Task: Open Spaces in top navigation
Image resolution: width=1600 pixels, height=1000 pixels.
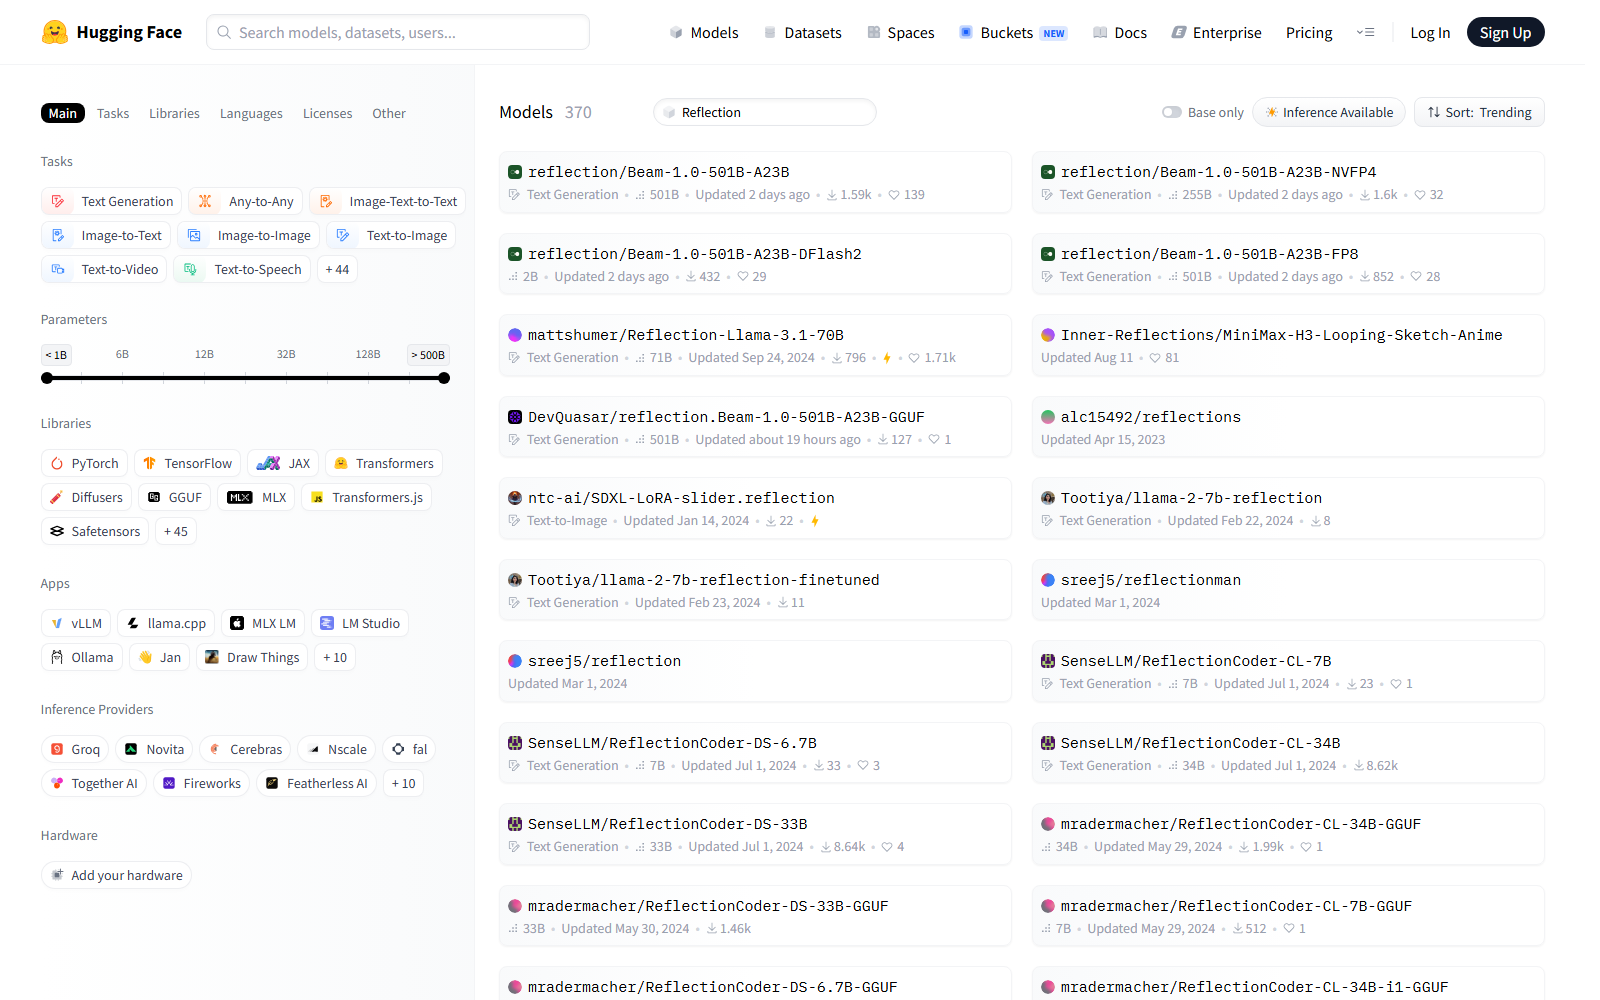Action: pos(901,32)
